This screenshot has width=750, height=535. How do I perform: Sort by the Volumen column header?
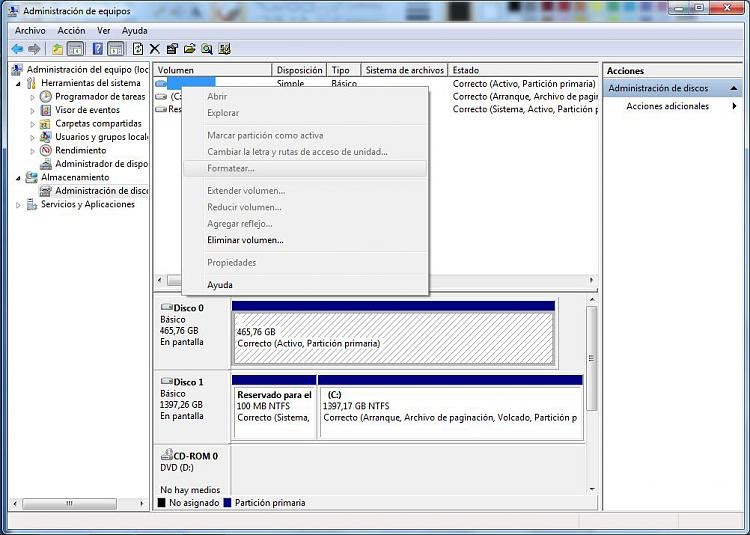coord(212,70)
